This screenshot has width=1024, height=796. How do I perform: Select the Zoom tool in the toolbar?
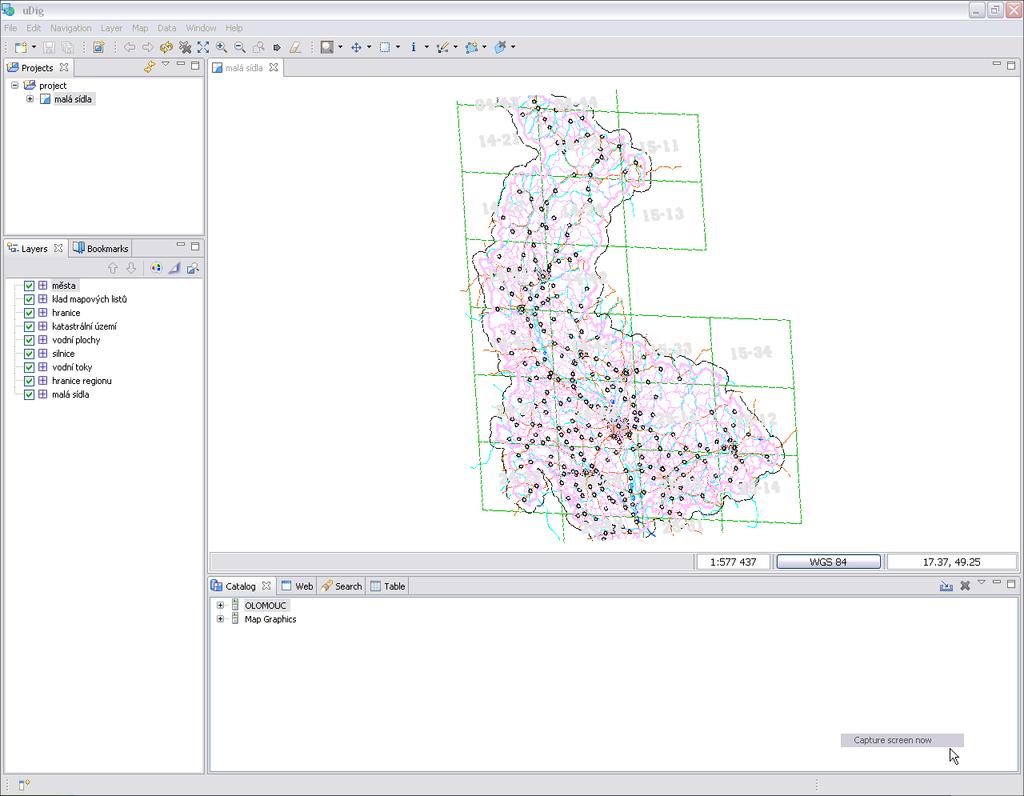click(327, 47)
